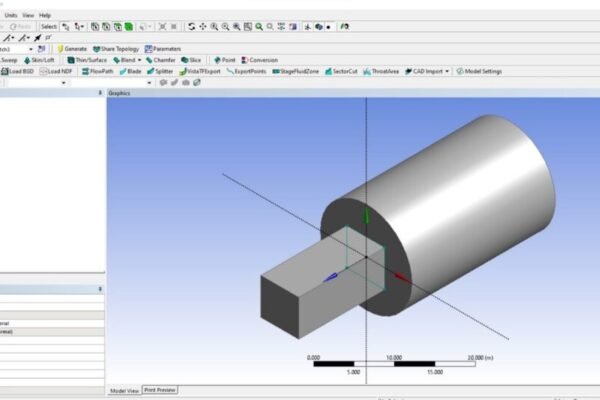Click the Zoom to Fit magnifier icon
Screen dimensions: 600x400
(259, 27)
